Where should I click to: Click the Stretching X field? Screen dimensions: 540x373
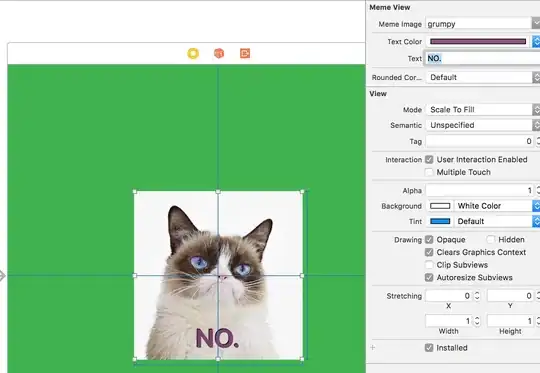(449, 296)
